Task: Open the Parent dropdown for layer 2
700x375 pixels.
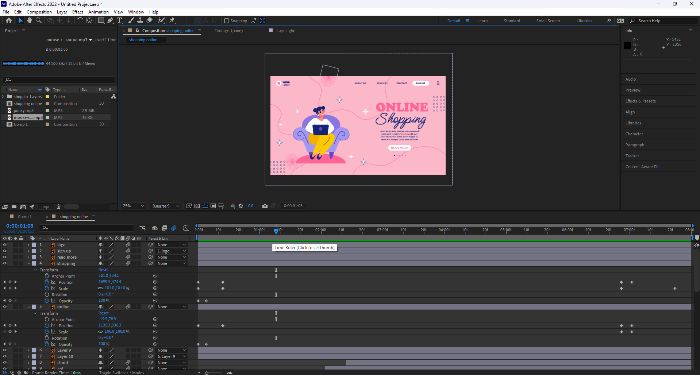Action: 172,251
